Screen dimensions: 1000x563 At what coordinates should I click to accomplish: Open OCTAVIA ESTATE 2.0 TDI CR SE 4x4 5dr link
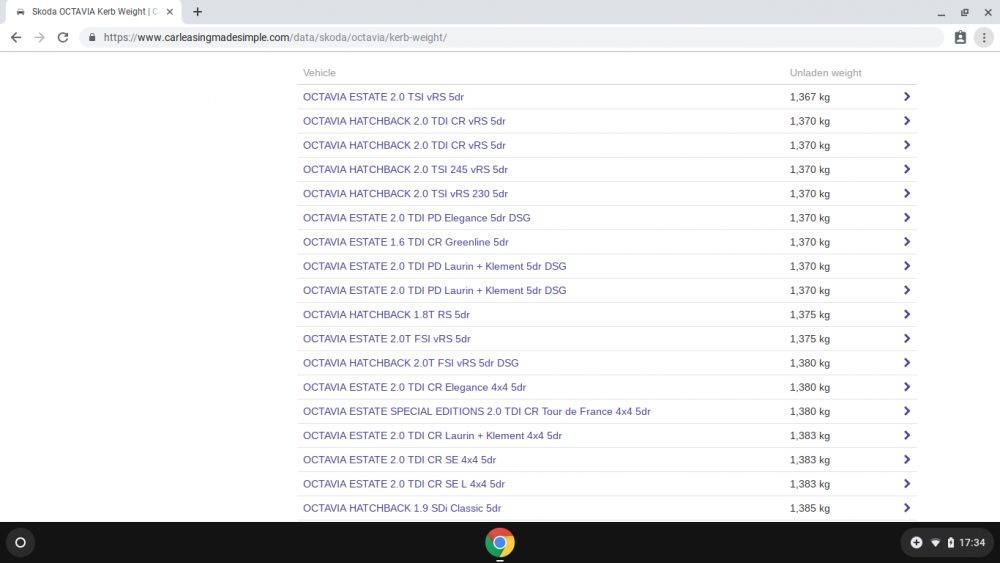point(399,460)
